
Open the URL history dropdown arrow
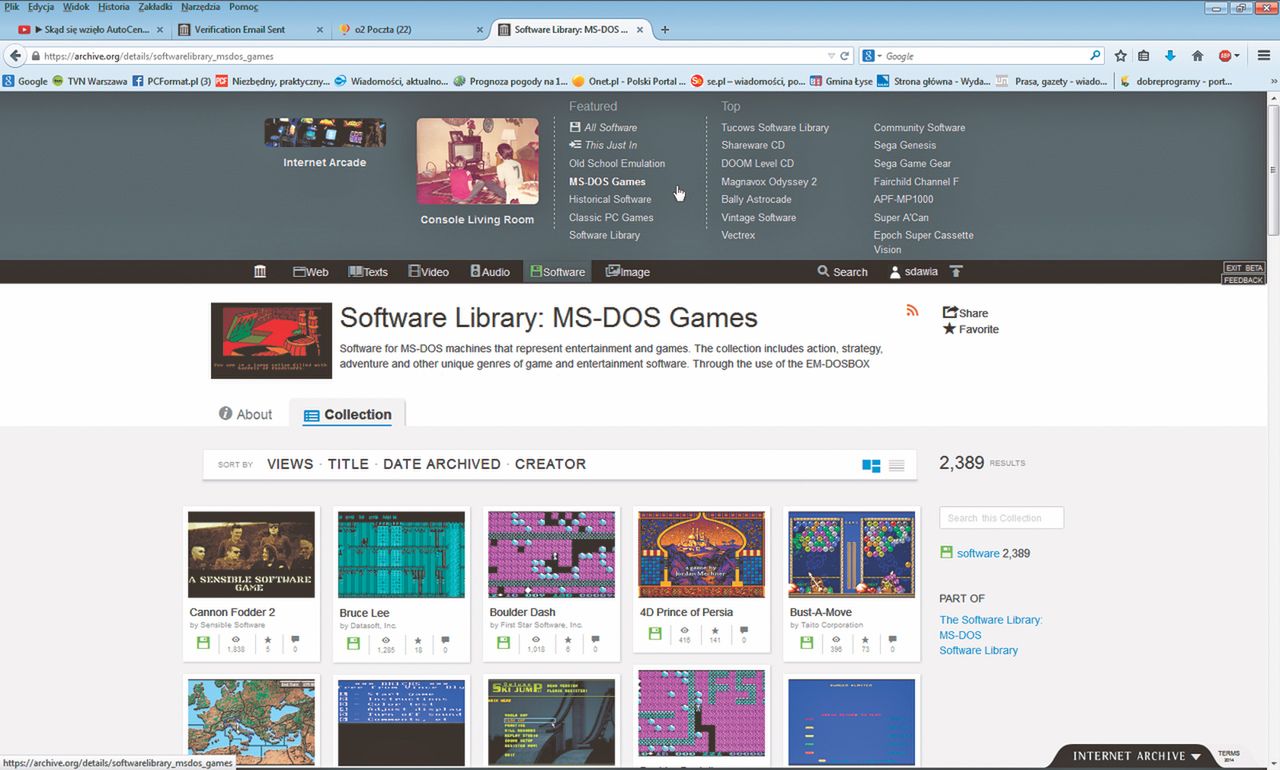pyautogui.click(x=830, y=56)
